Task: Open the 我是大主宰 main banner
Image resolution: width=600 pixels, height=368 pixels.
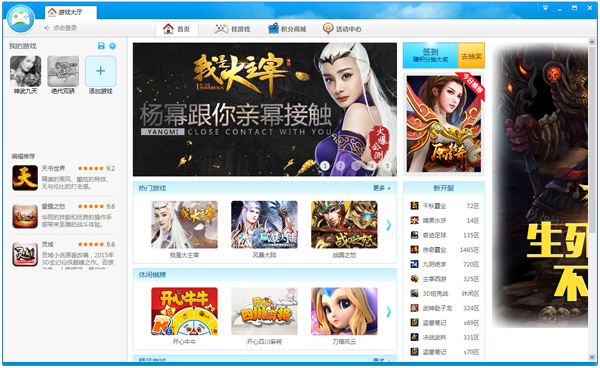Action: coord(265,109)
